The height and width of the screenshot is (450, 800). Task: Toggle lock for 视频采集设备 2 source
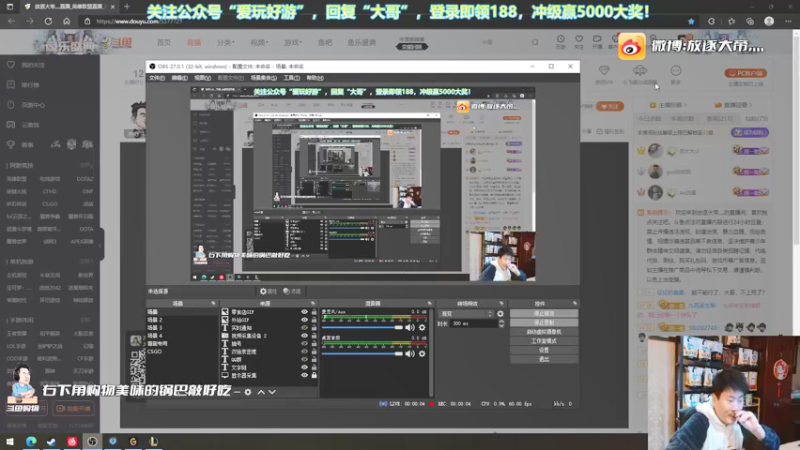(314, 336)
